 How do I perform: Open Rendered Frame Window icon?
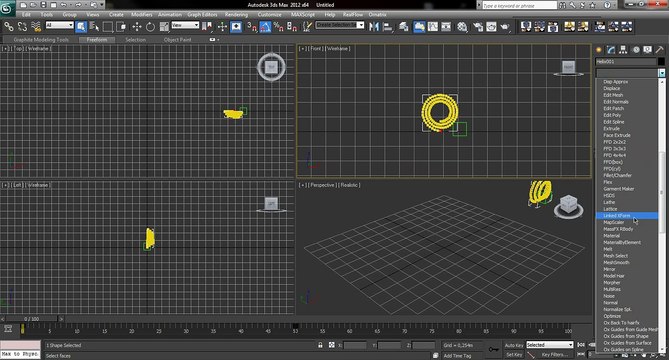pyautogui.click(x=492, y=27)
